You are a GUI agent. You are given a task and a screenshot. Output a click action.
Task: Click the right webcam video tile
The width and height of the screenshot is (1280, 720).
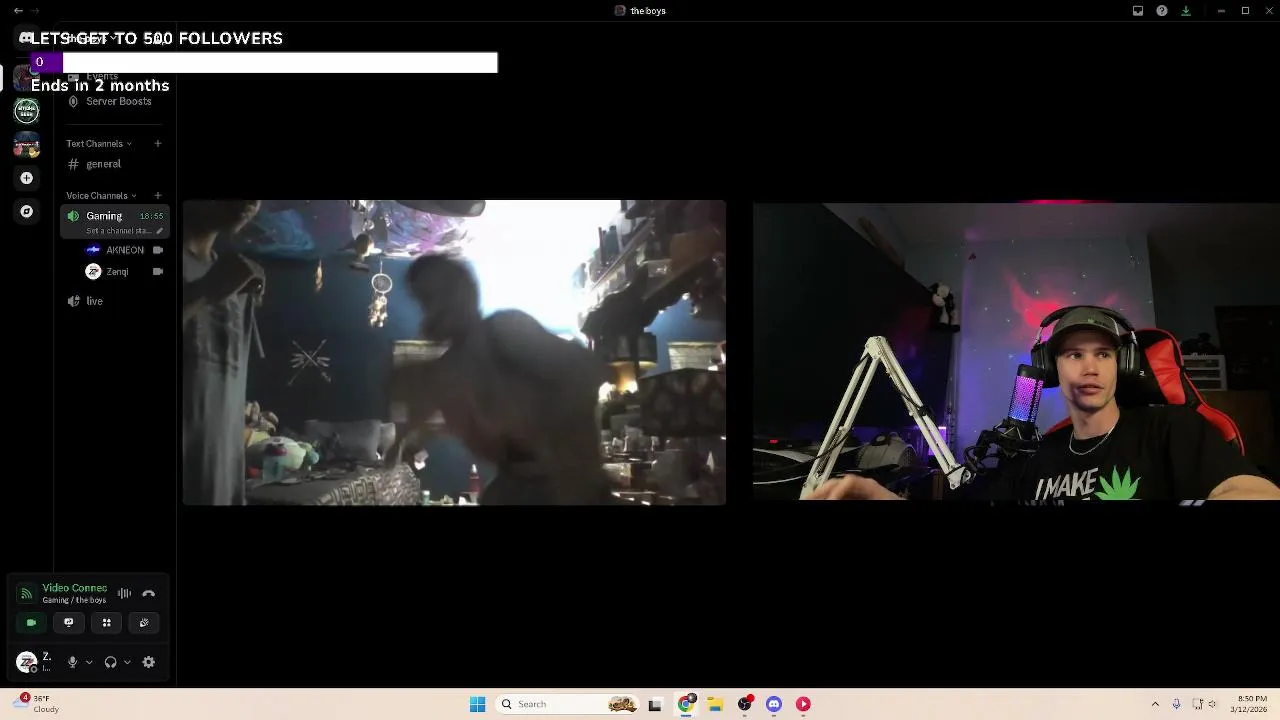[1016, 351]
